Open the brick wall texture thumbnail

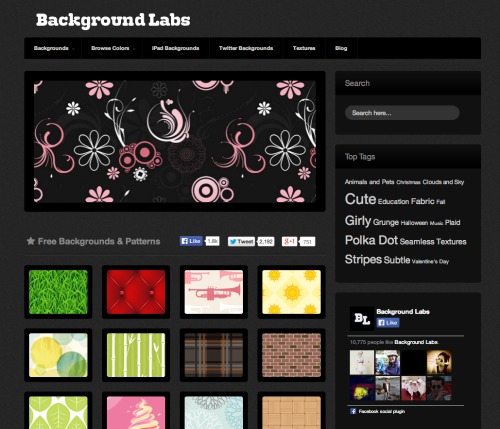[291, 355]
